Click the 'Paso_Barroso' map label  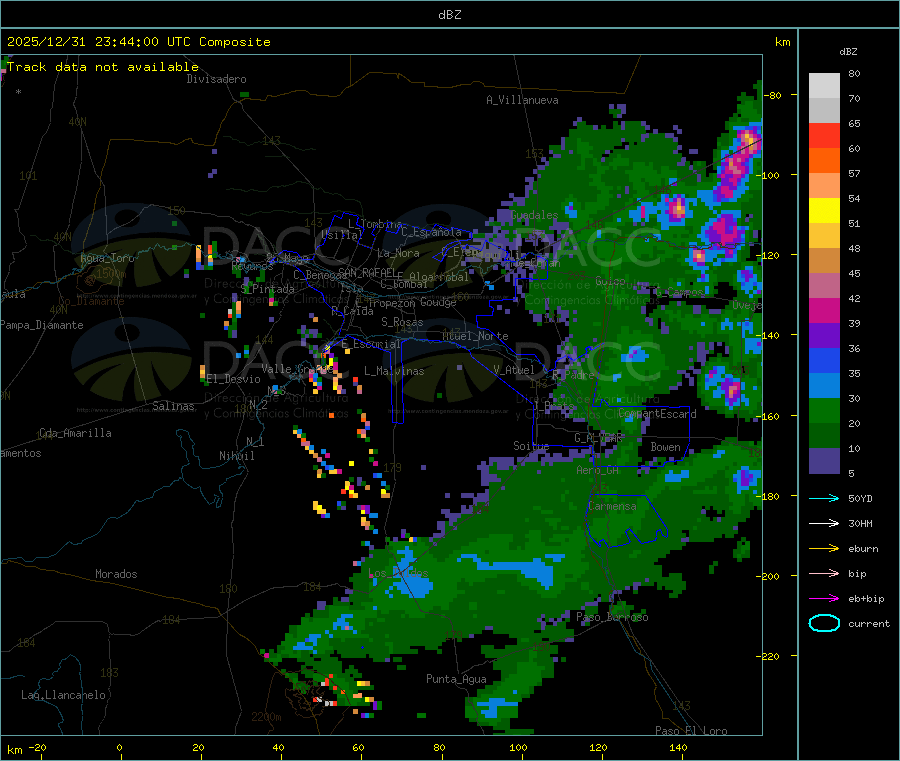pyautogui.click(x=612, y=617)
